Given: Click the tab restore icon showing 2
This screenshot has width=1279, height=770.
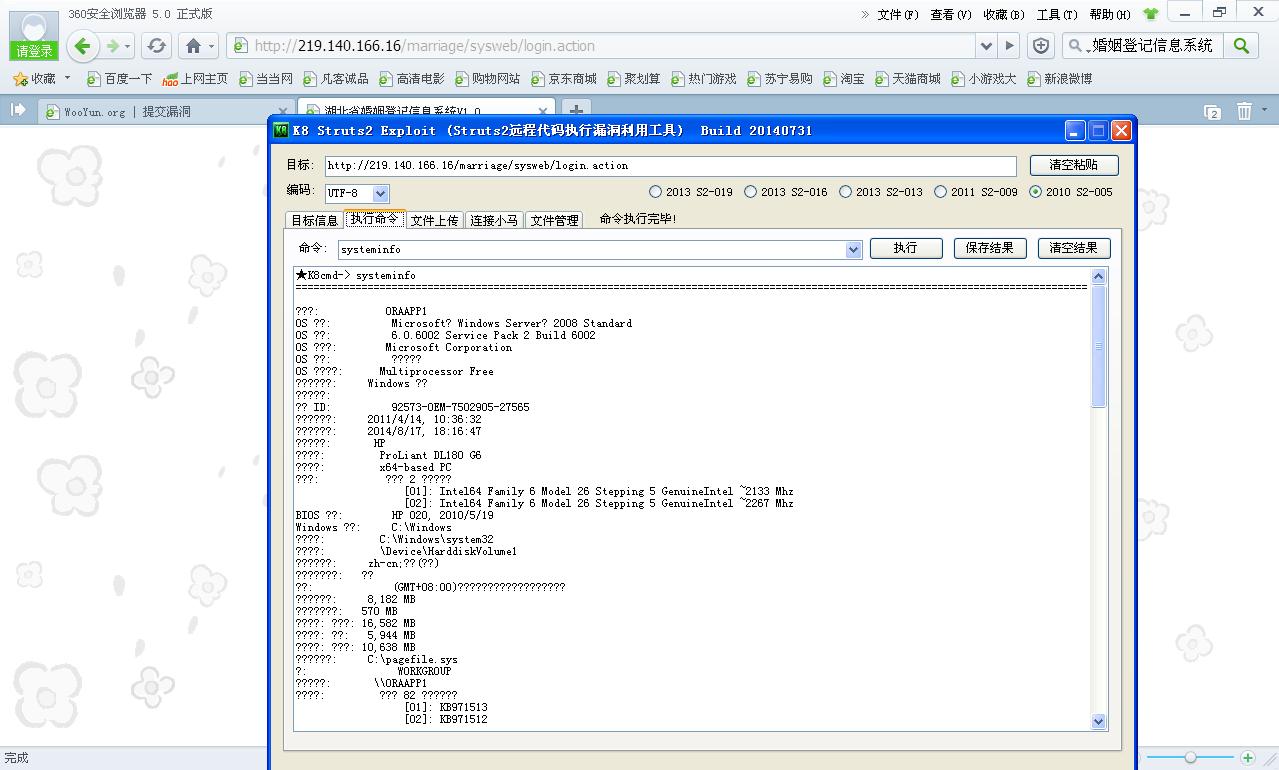Looking at the screenshot, I should pyautogui.click(x=1212, y=112).
